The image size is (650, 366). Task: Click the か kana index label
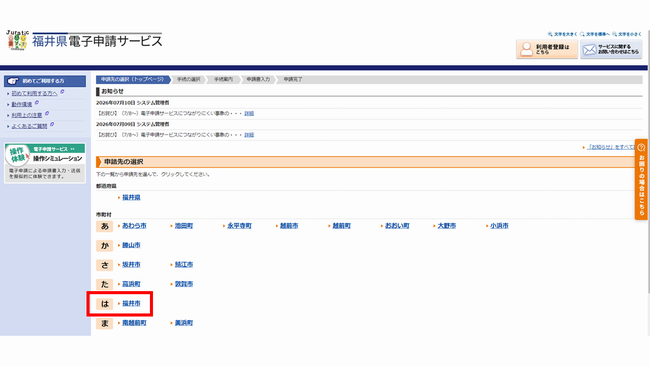click(104, 245)
